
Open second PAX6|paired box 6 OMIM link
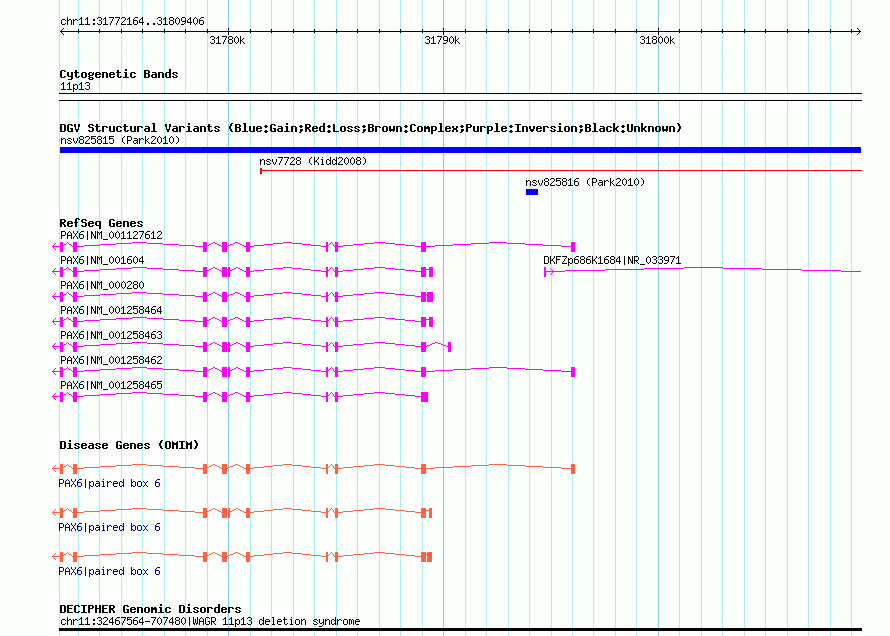(x=110, y=527)
